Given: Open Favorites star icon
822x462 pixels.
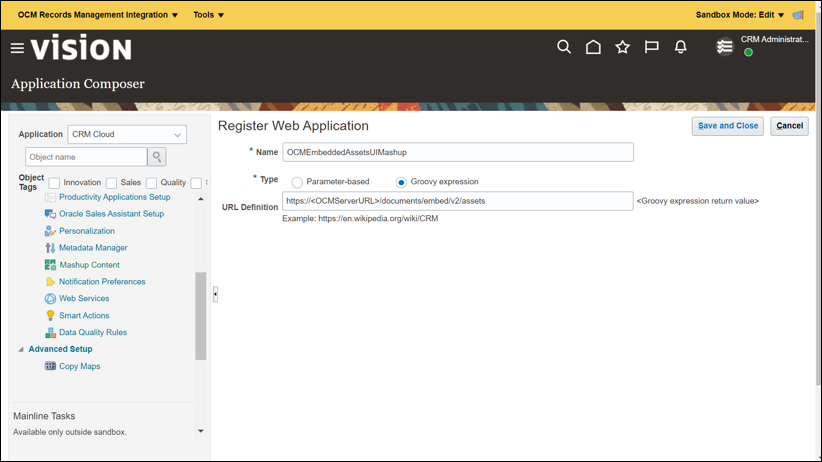Looking at the screenshot, I should click(x=622, y=47).
